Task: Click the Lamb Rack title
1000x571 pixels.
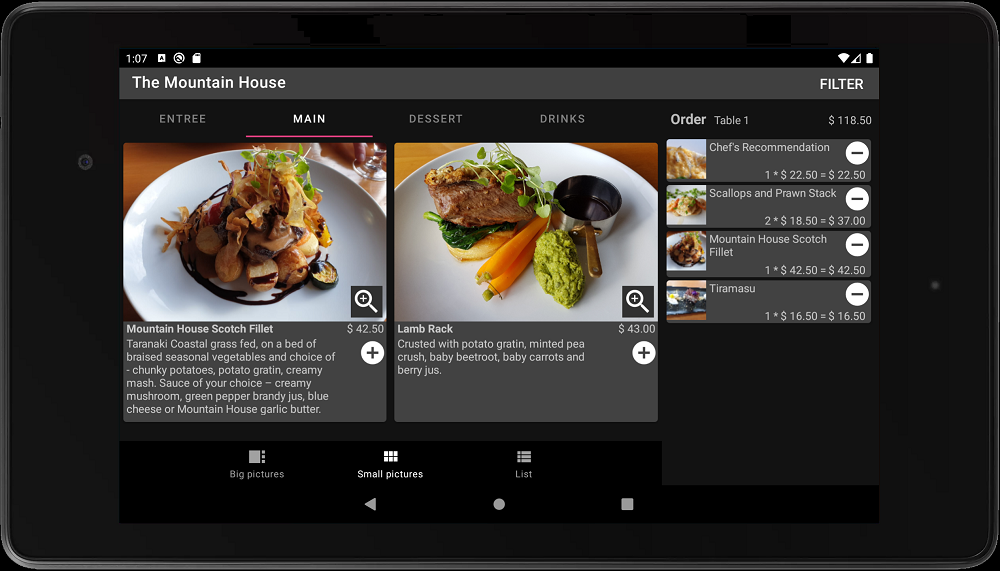Action: [x=425, y=329]
